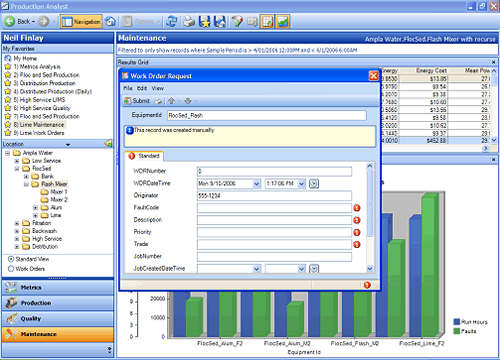Open the Maintenance navigation section

coord(58,334)
